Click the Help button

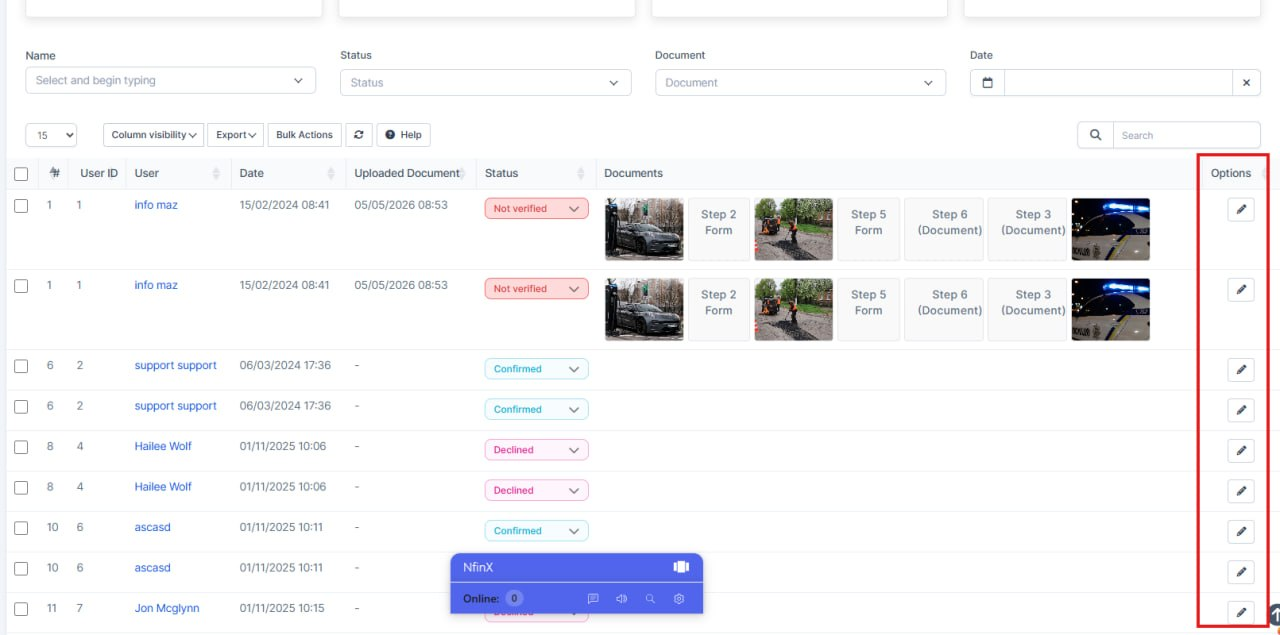[403, 135]
